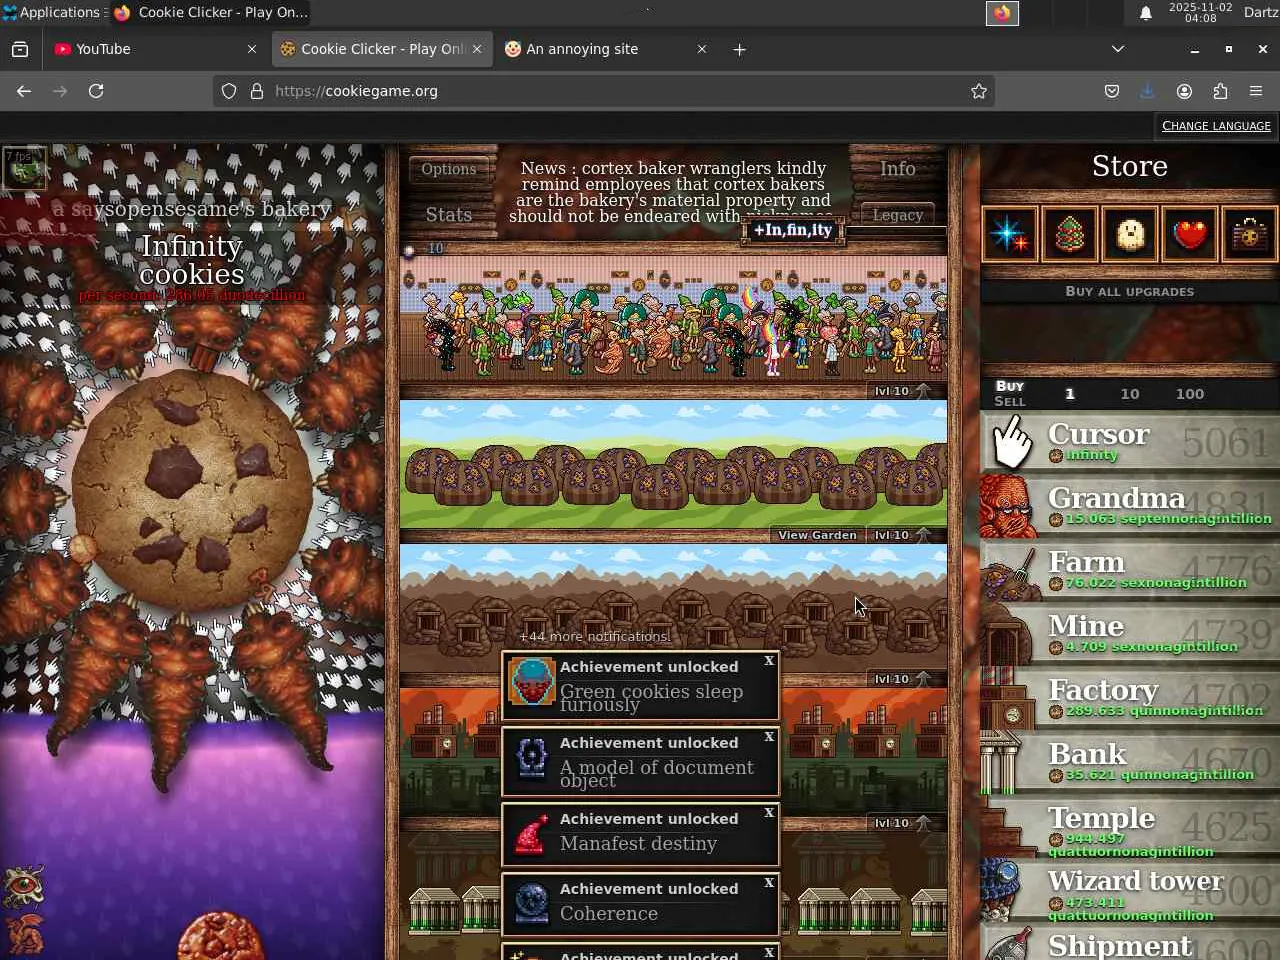Click the Change Language link

click(1216, 126)
